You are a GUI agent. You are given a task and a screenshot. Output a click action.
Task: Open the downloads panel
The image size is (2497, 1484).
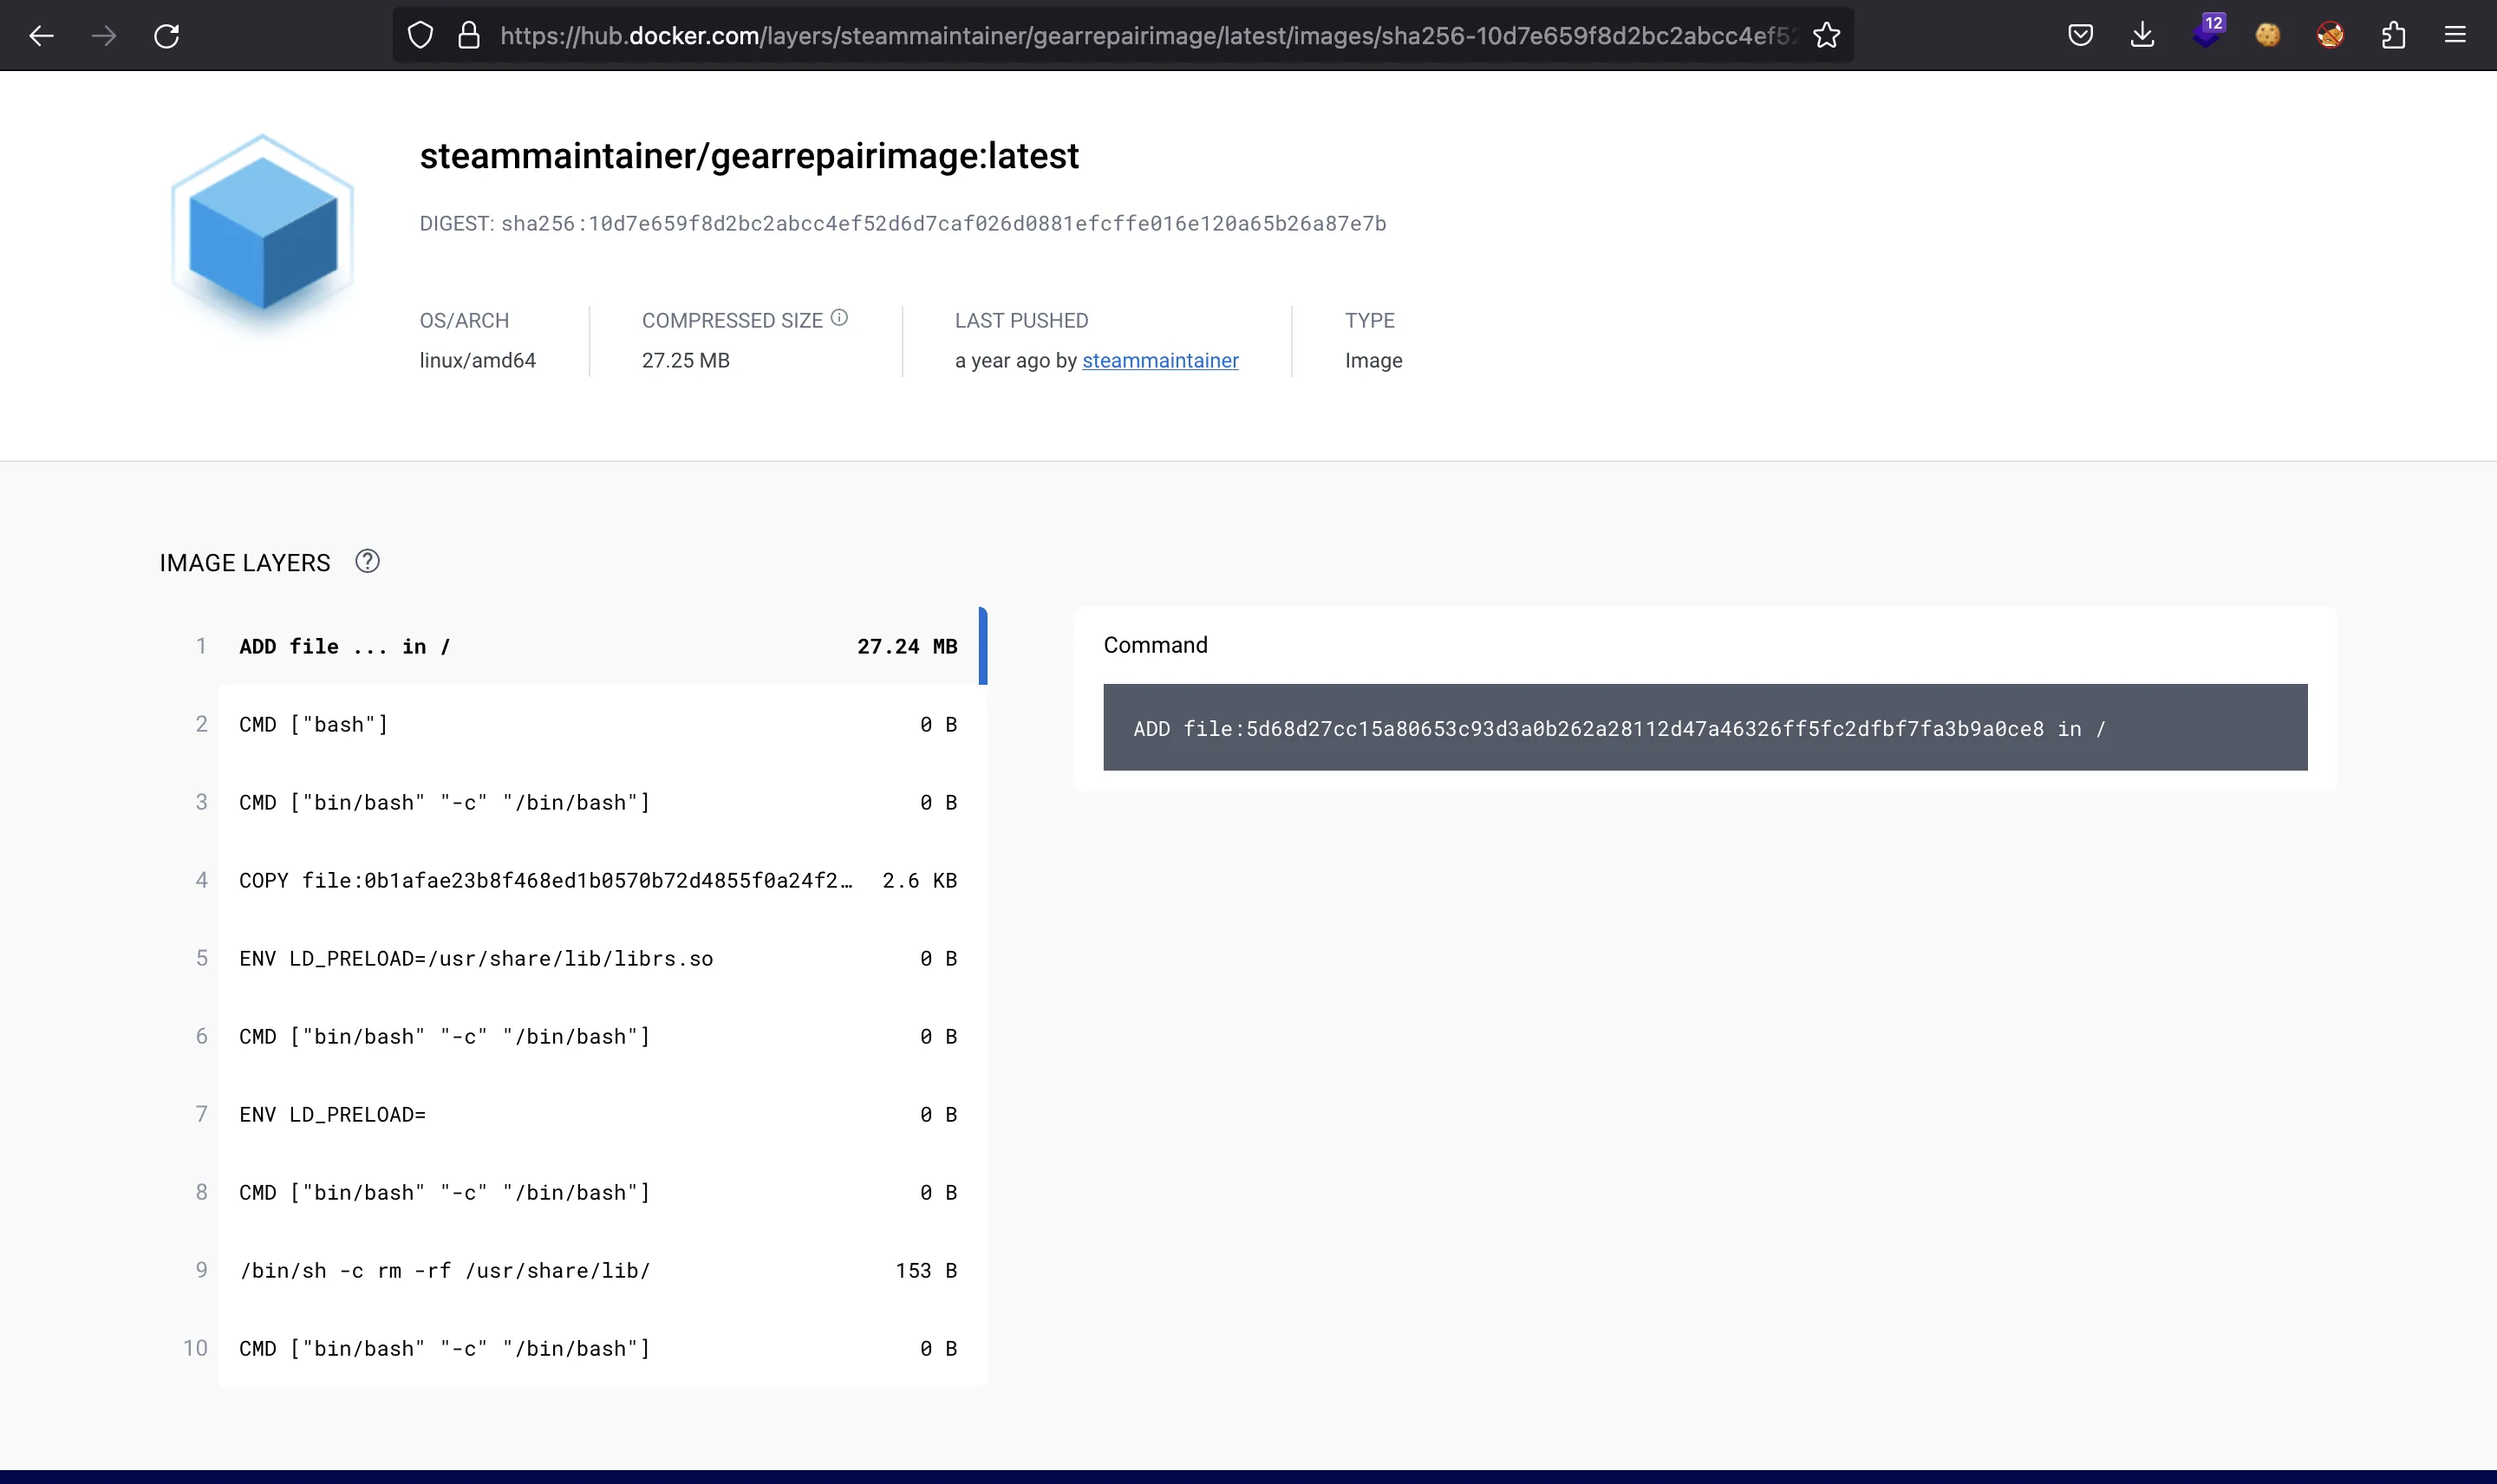coord(2142,36)
